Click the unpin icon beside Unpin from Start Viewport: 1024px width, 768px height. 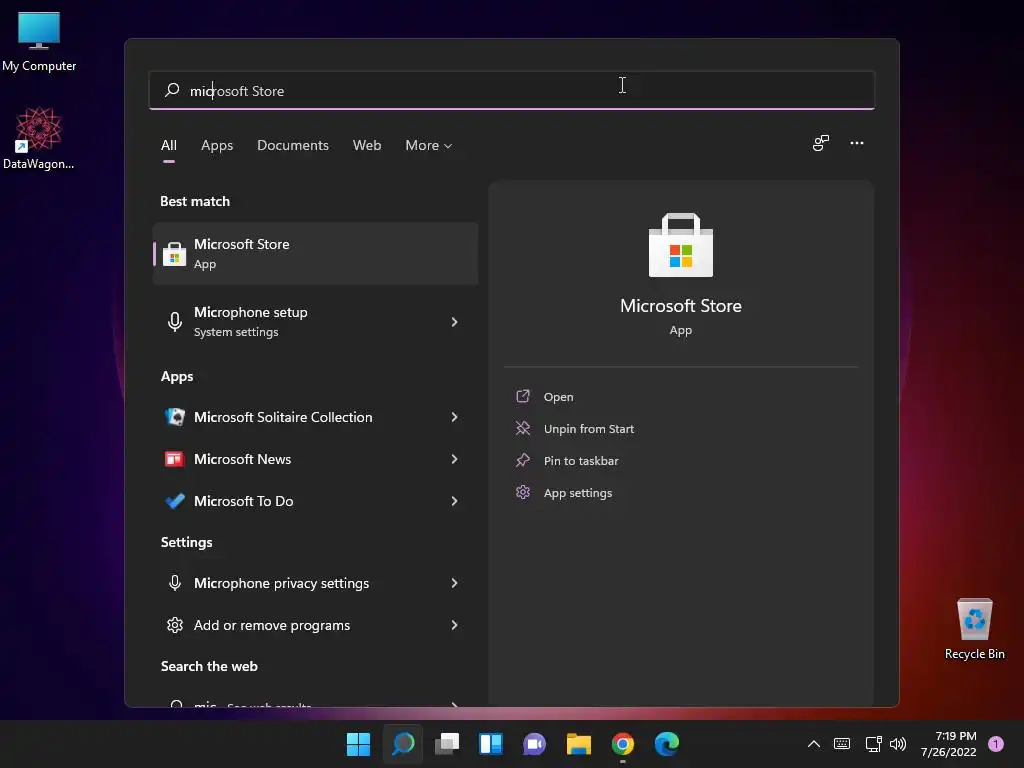click(522, 428)
